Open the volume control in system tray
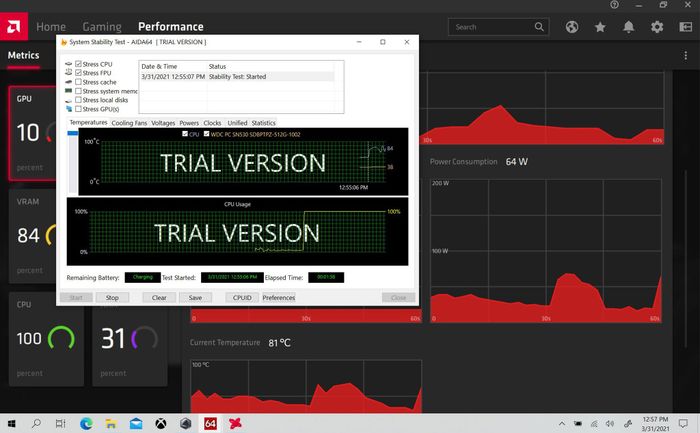The width and height of the screenshot is (700, 433). point(610,424)
